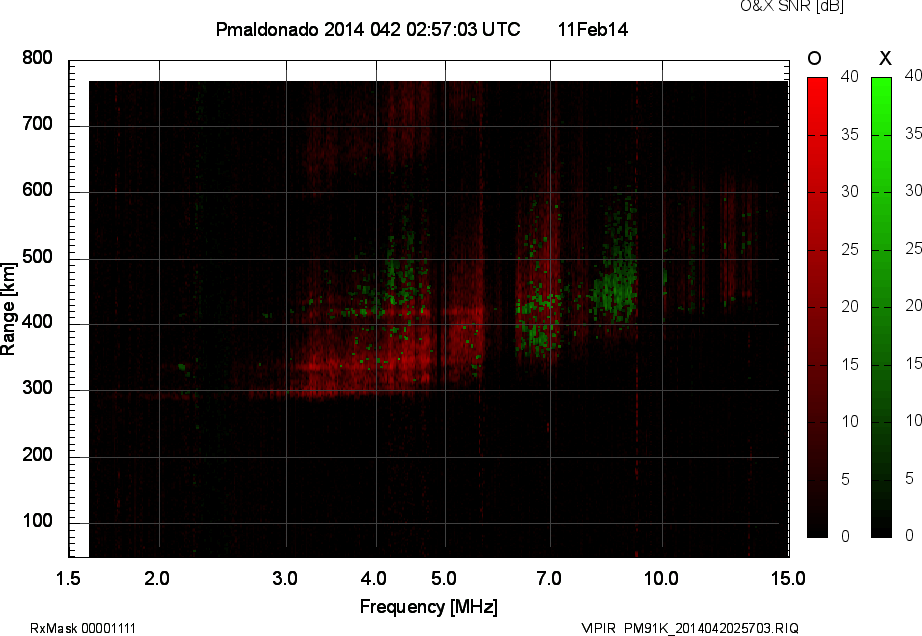Click the 'X' label above green color bar
Screen dimensions: 922x636
(884, 59)
